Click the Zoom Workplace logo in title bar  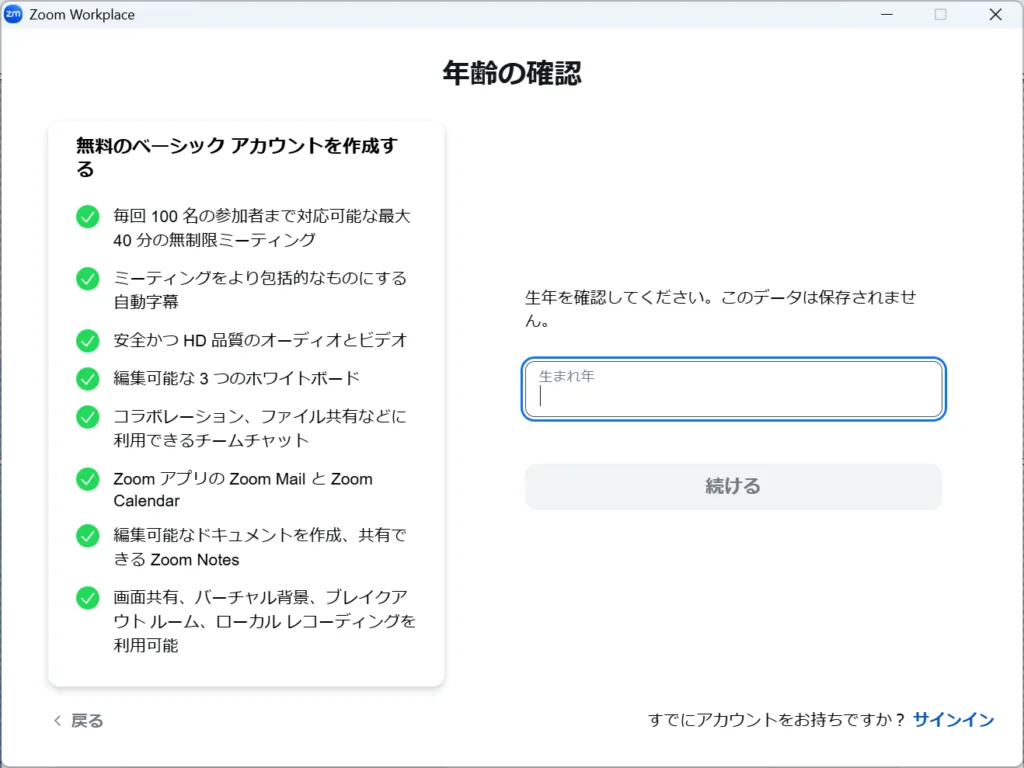point(13,14)
